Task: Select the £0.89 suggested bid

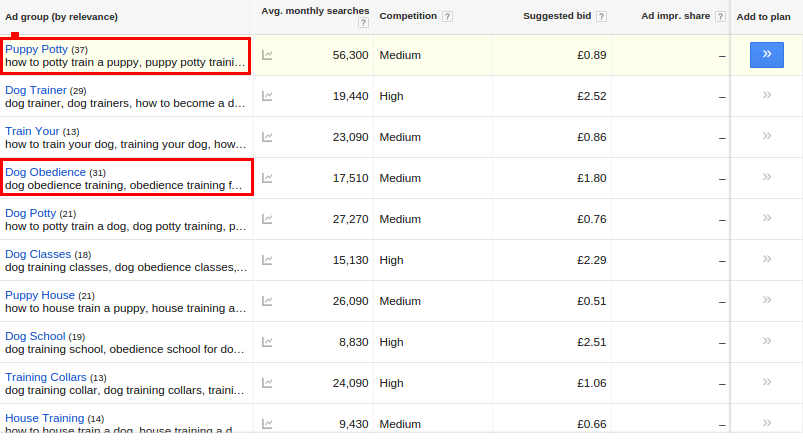Action: 591,55
